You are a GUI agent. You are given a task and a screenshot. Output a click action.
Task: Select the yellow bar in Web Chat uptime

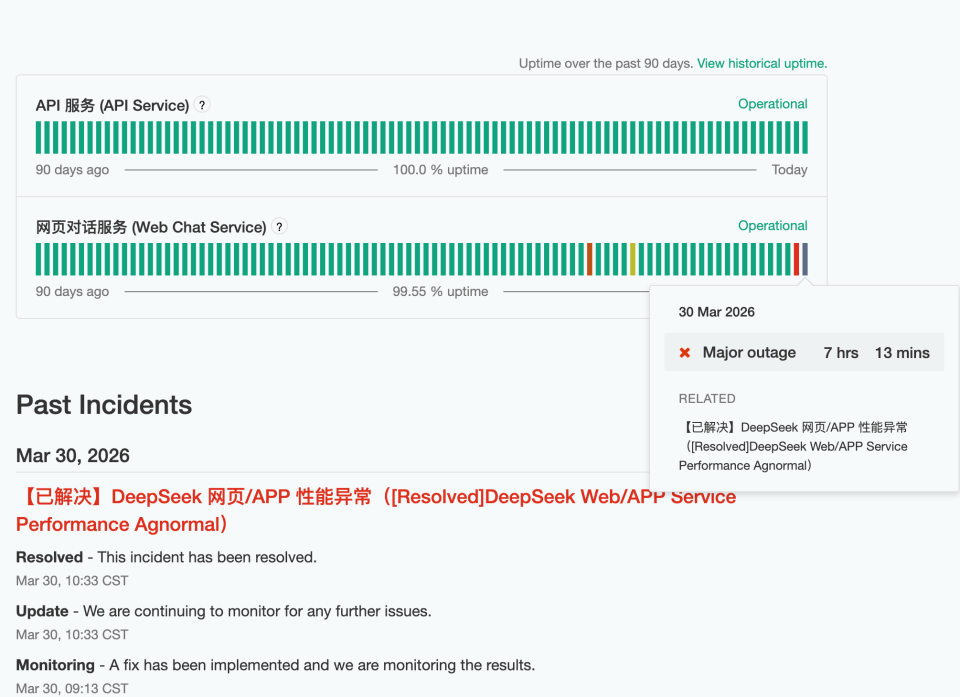click(632, 259)
